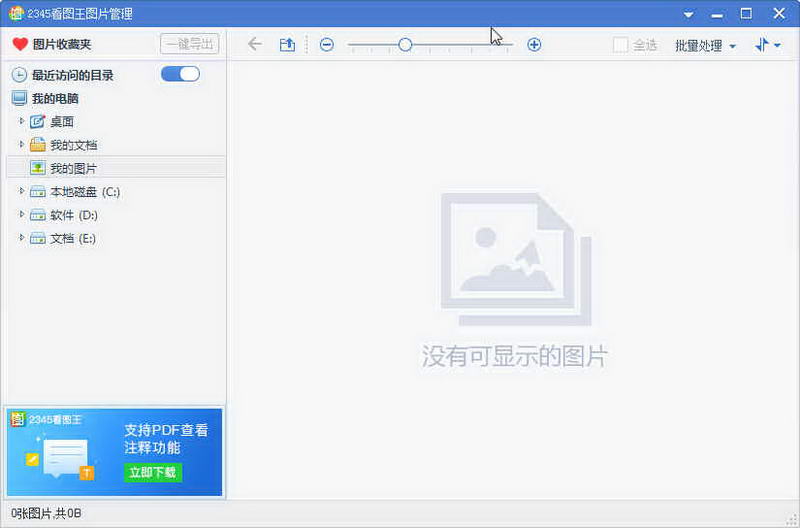Click the zoom in plus icon

[534, 44]
